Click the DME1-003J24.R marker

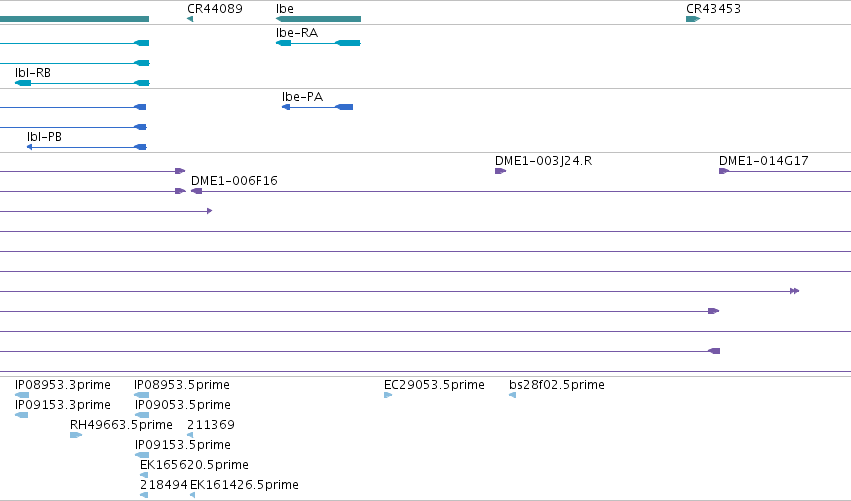(500, 172)
